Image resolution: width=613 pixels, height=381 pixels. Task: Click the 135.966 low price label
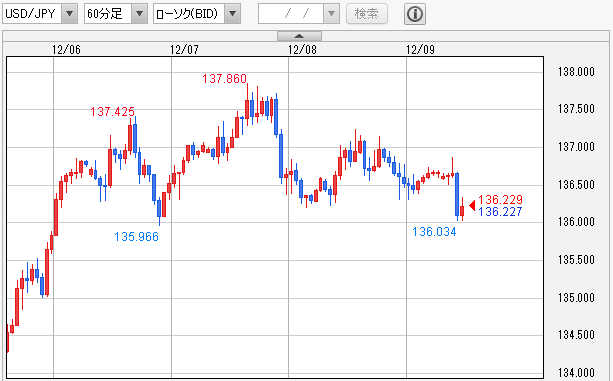pos(136,236)
